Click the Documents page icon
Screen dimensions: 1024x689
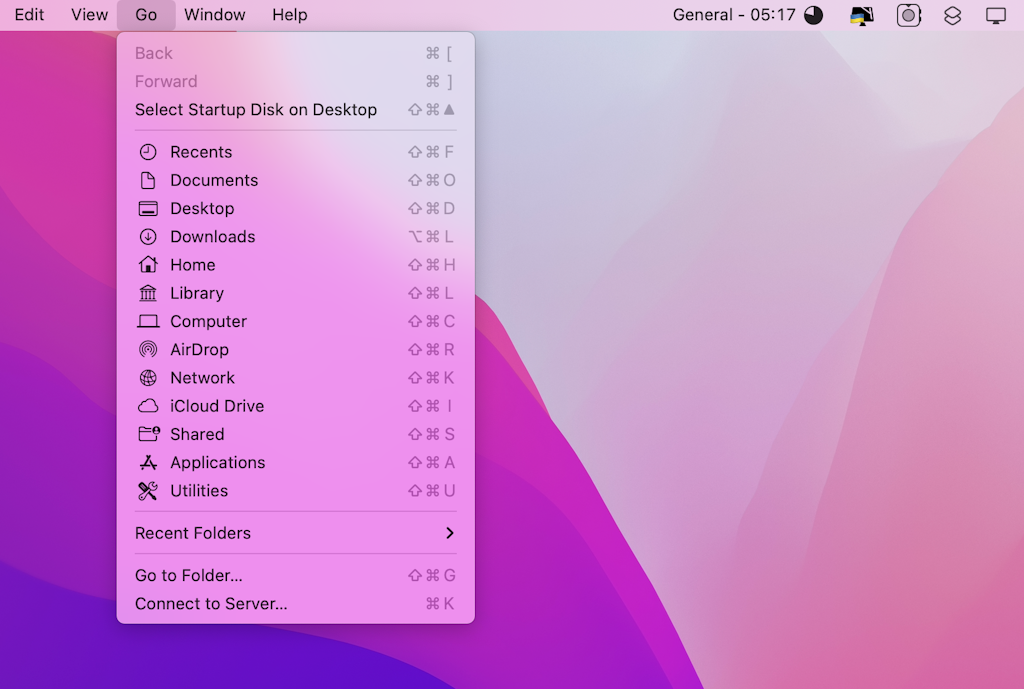[x=148, y=180]
